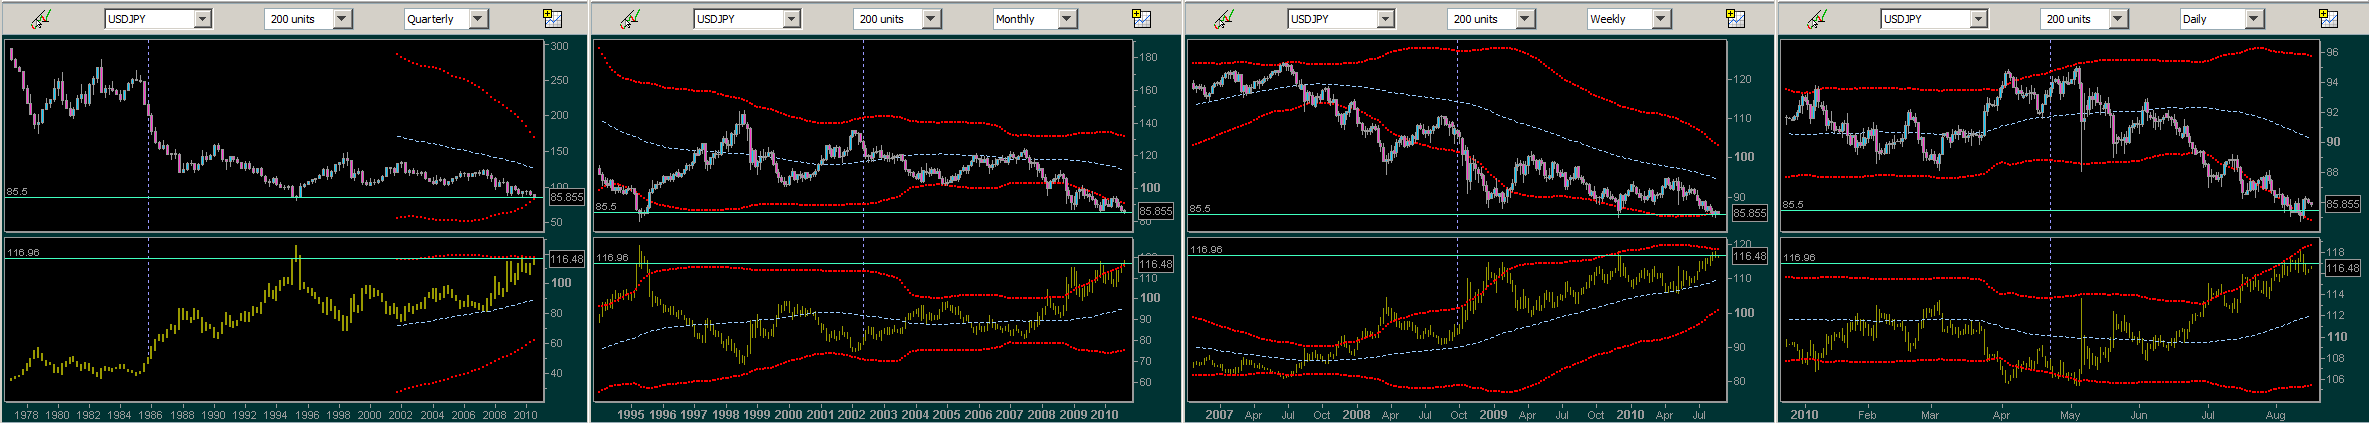The height and width of the screenshot is (423, 2369).
Task: Click the drawing tool icon on Quarterly panel
Action: coord(41,18)
